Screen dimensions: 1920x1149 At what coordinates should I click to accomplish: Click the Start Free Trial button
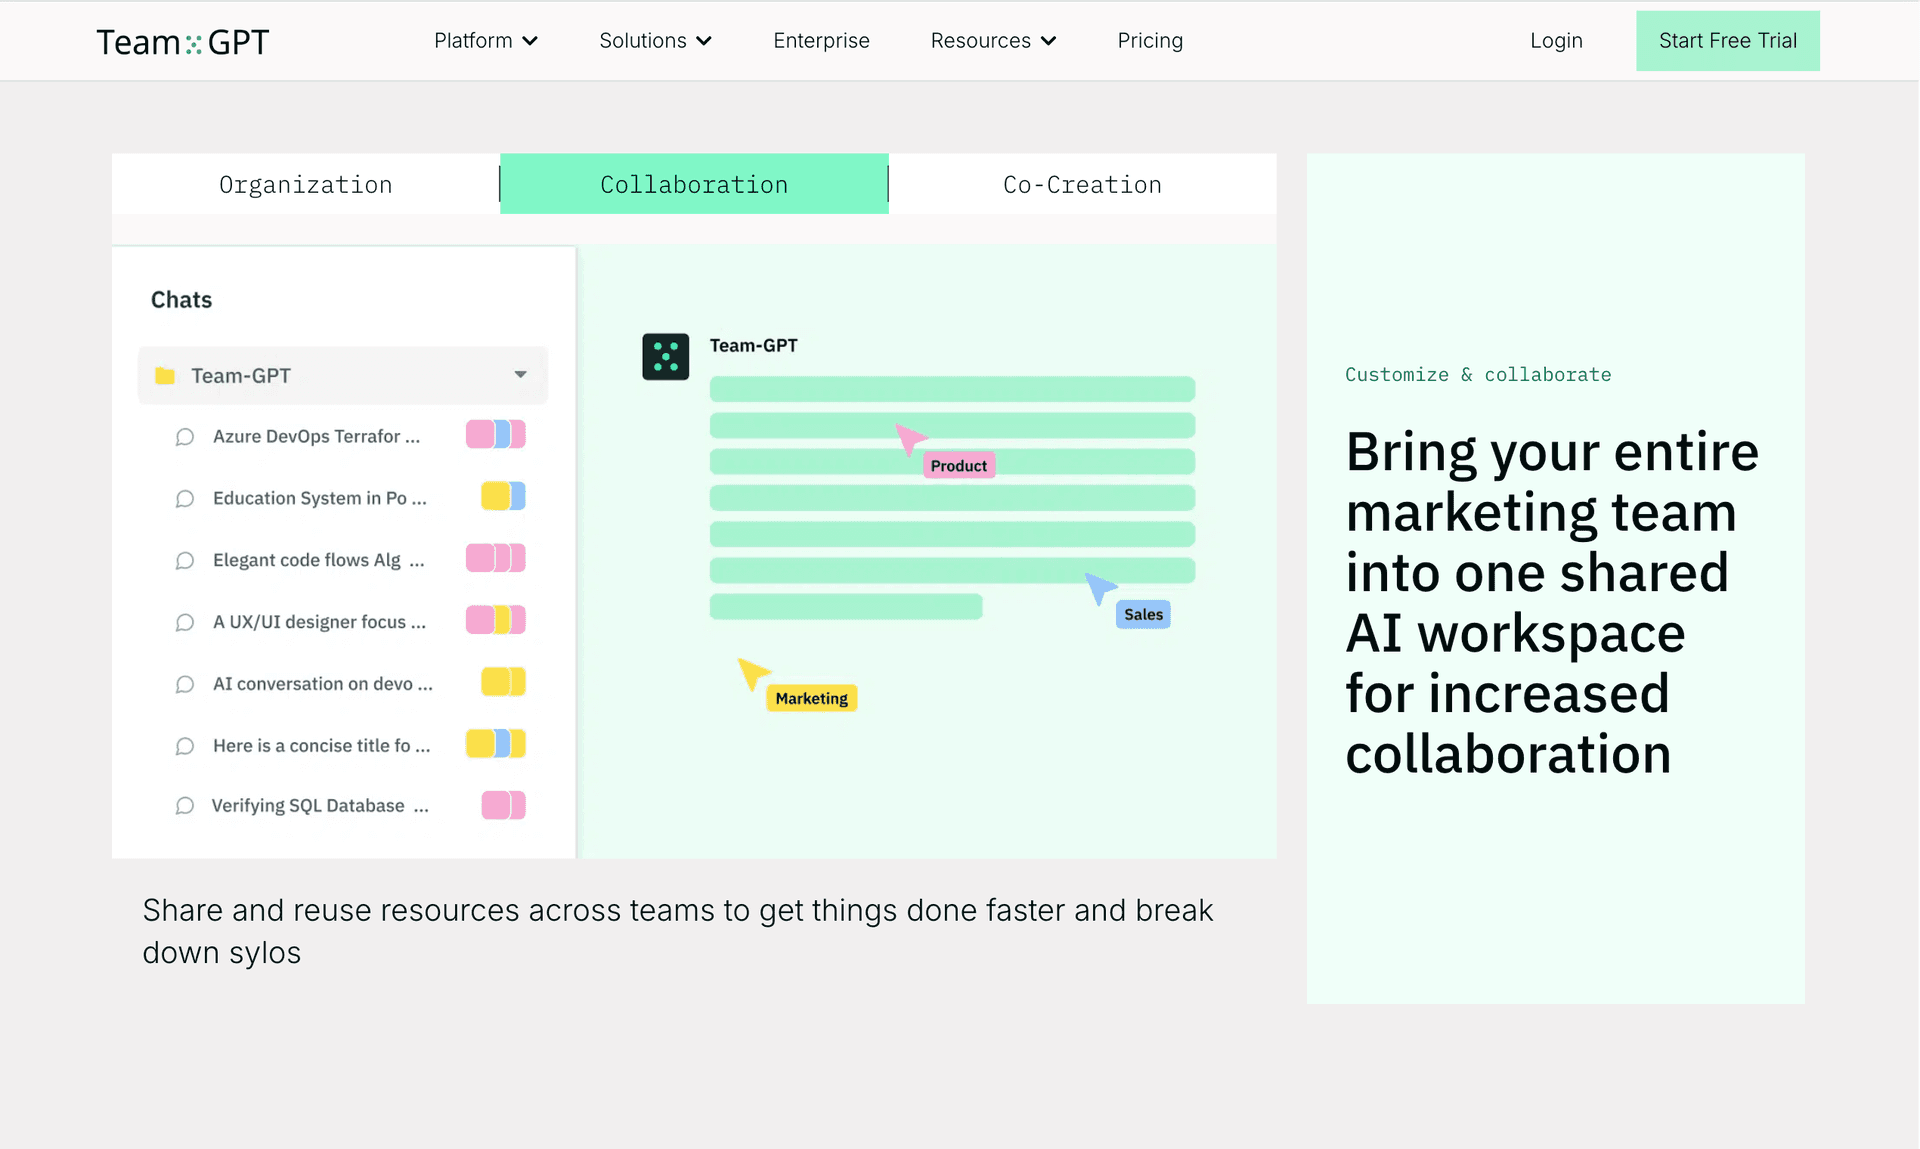[1727, 41]
